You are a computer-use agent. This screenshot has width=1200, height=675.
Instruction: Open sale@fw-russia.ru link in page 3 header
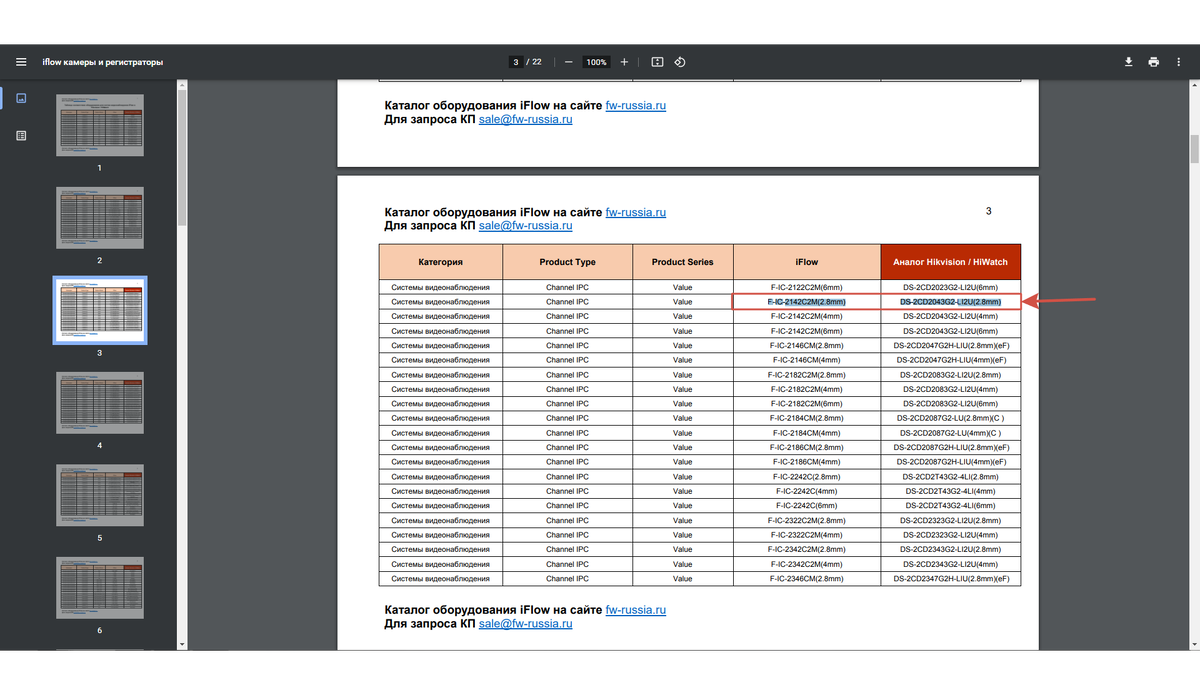point(525,226)
